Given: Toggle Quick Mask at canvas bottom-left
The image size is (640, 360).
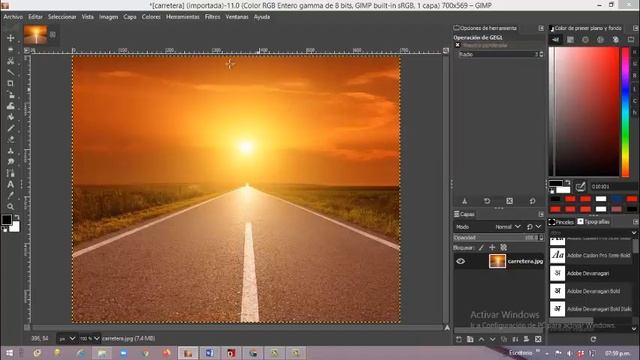Looking at the screenshot, I should pos(27,328).
